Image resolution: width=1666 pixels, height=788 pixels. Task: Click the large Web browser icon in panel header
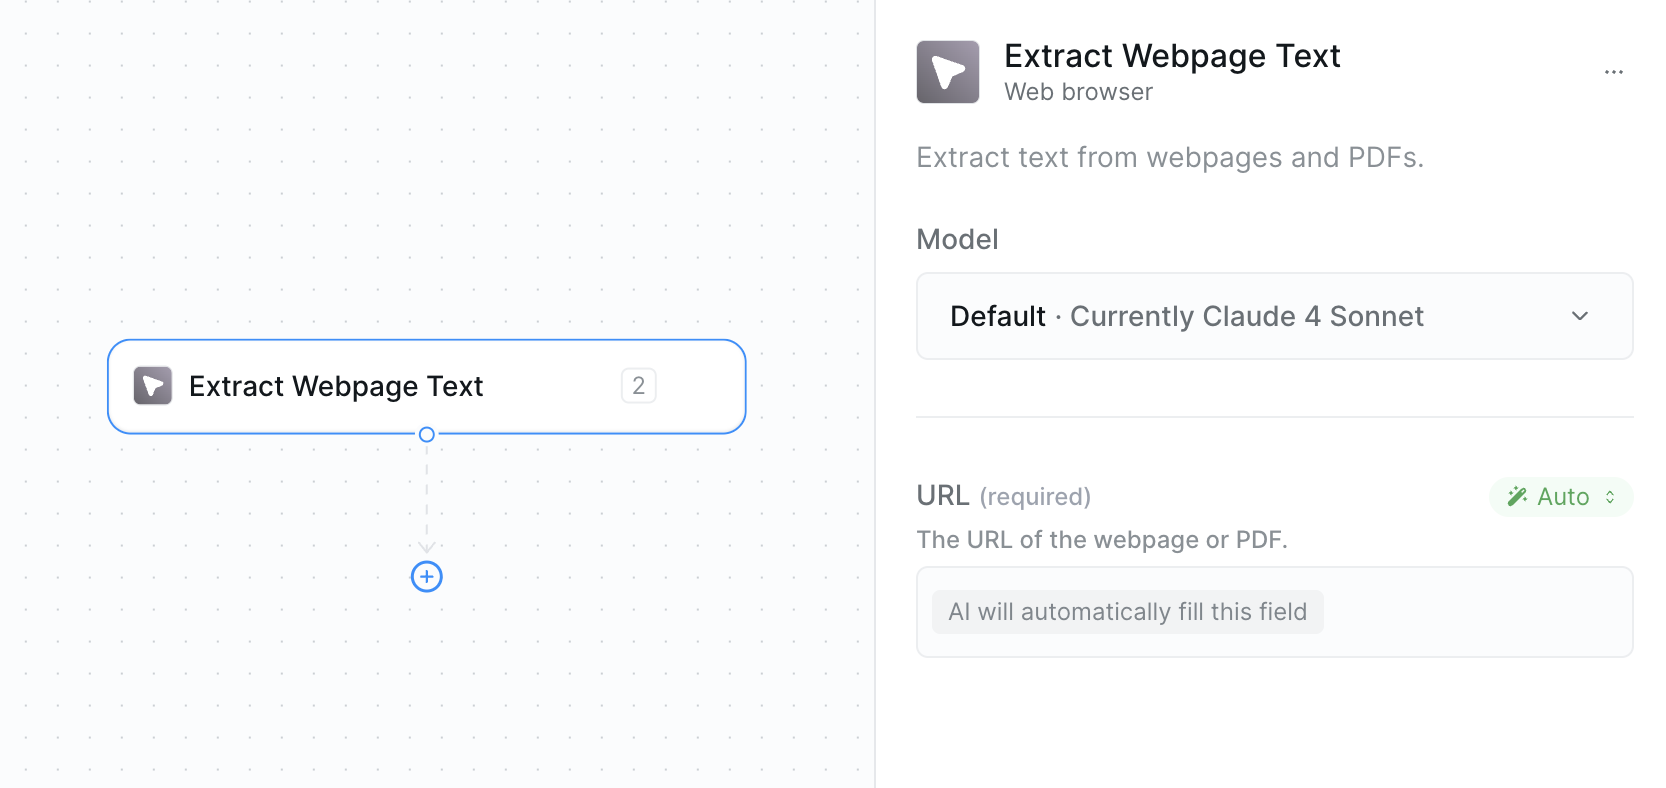click(x=947, y=72)
